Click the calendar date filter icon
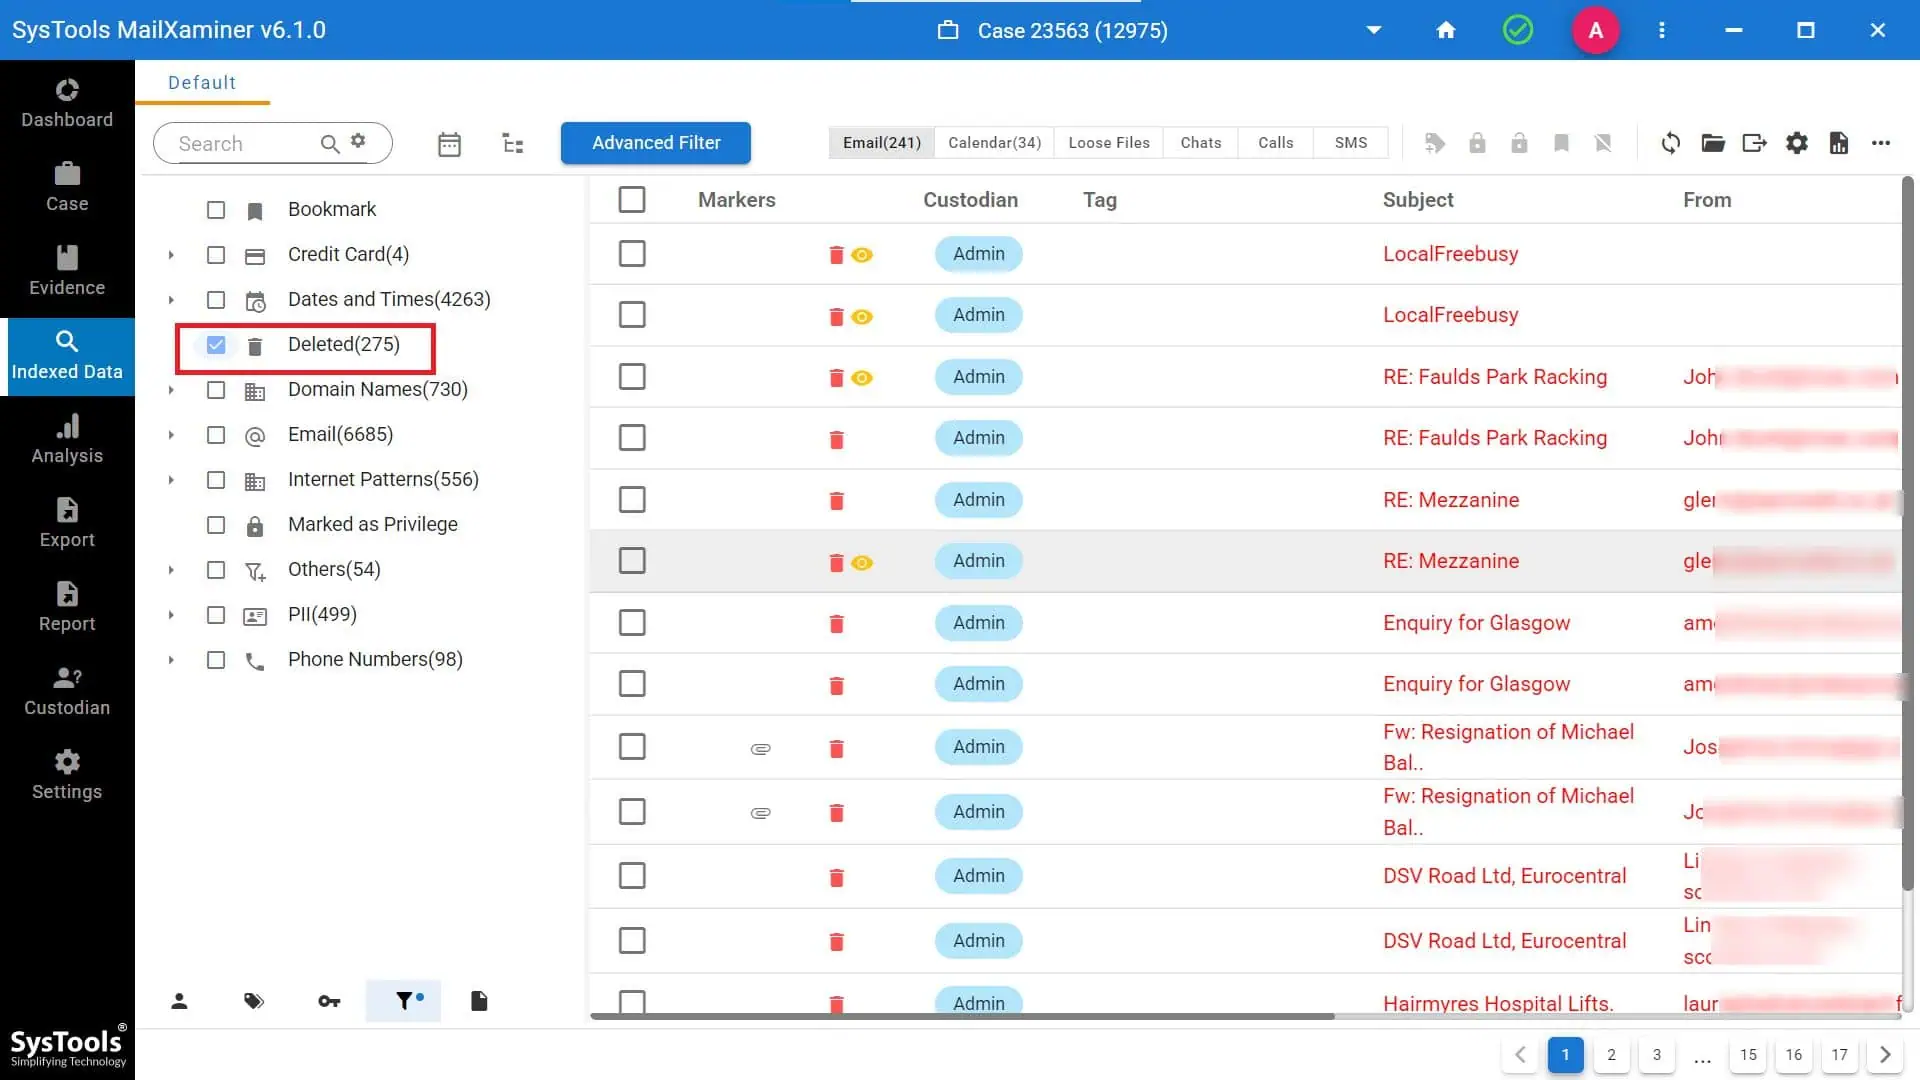The height and width of the screenshot is (1080, 1920). pos(449,144)
